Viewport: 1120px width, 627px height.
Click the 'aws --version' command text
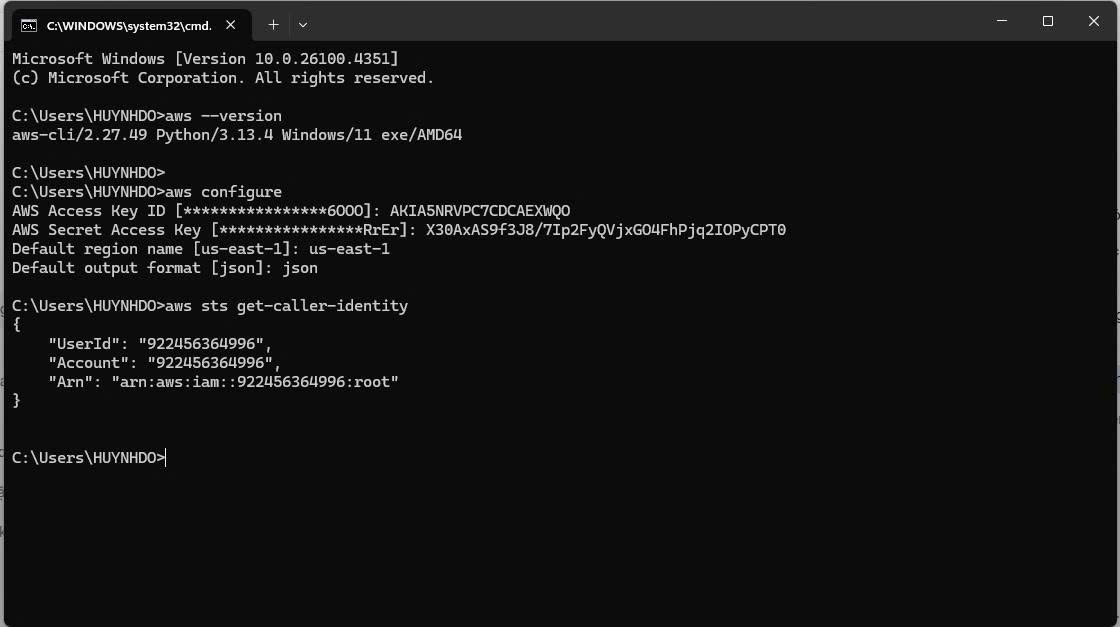pos(224,116)
